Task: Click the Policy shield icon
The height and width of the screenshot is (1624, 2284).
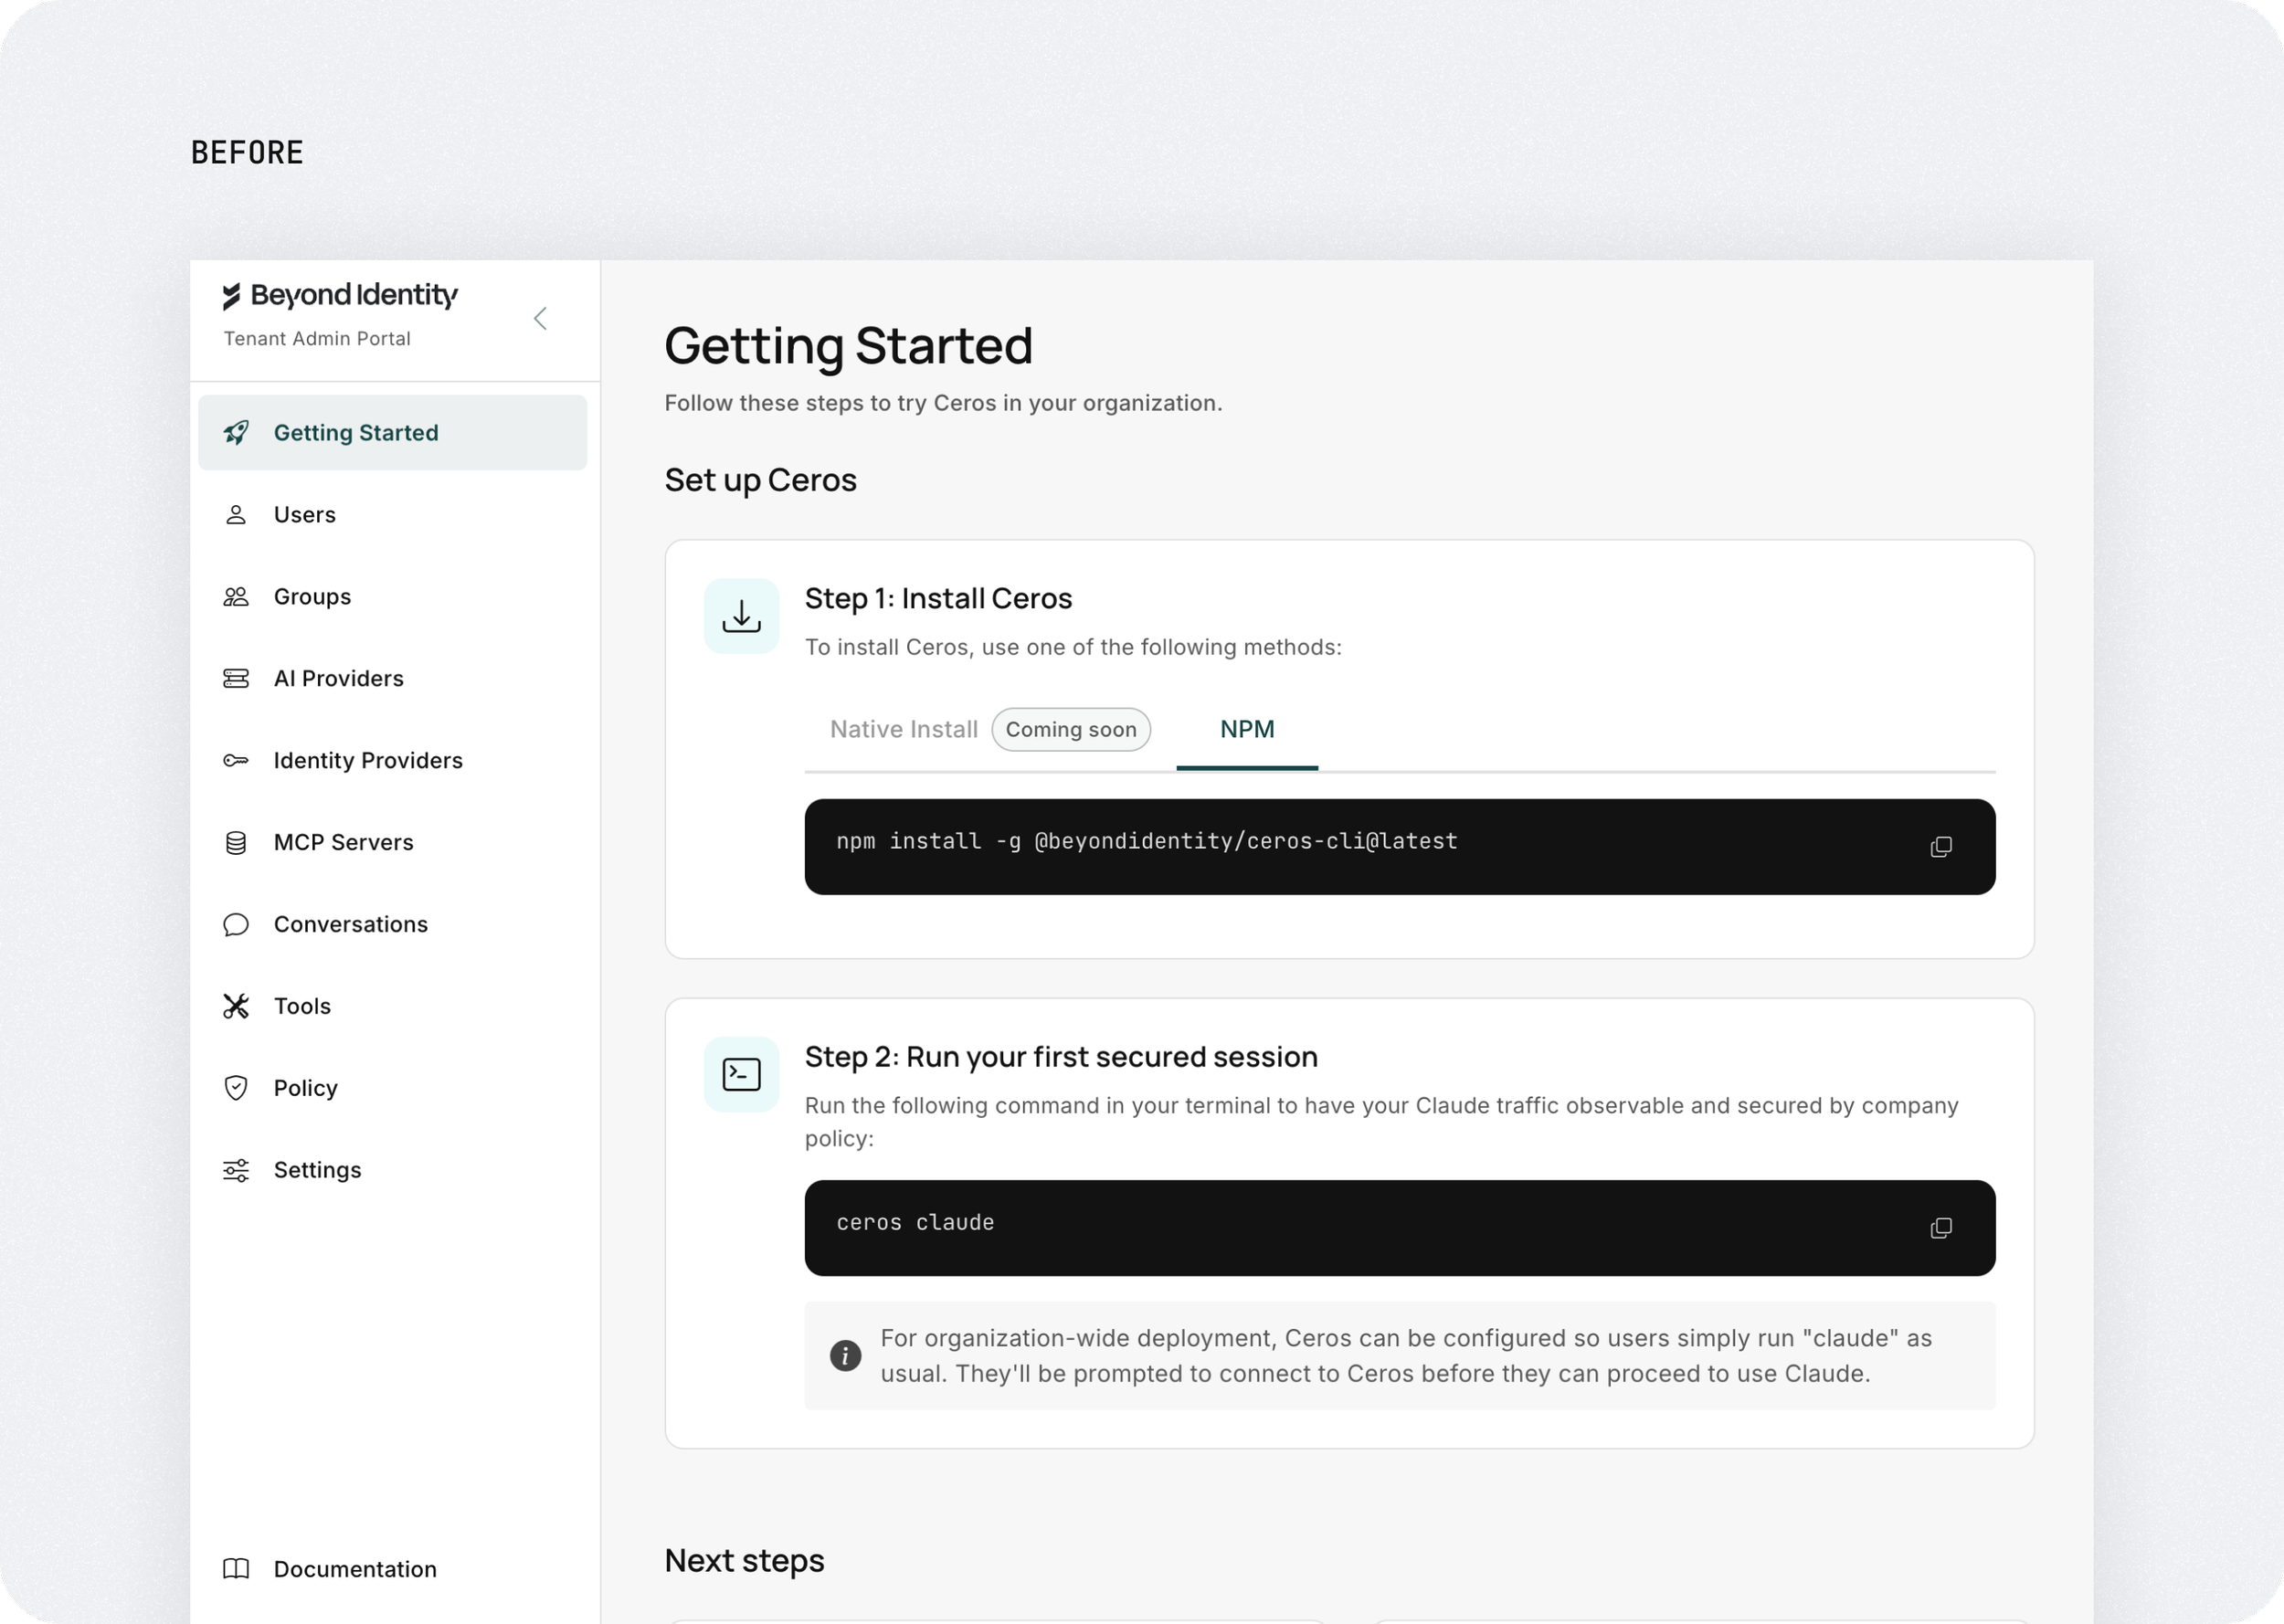Action: [x=236, y=1088]
